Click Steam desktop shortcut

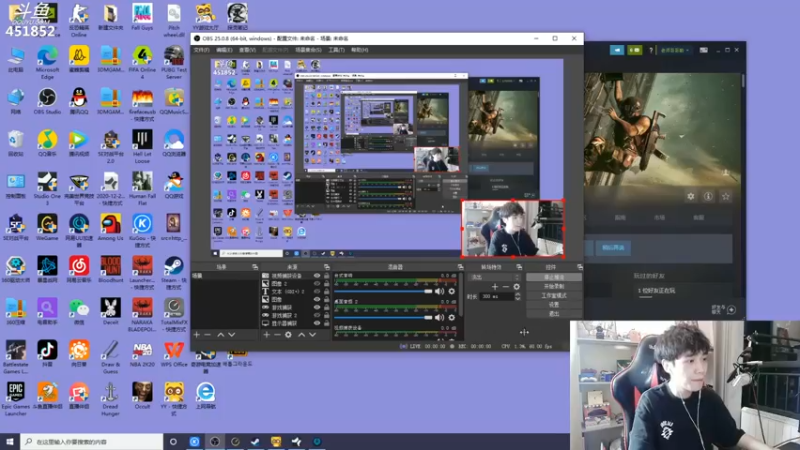(173, 272)
